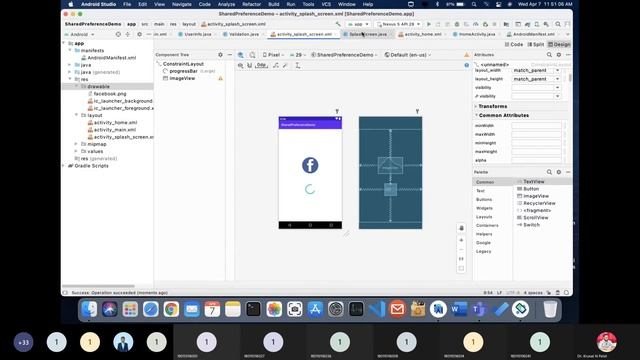Select the Buttons palette category
The height and width of the screenshot is (360, 640).
coord(484,200)
